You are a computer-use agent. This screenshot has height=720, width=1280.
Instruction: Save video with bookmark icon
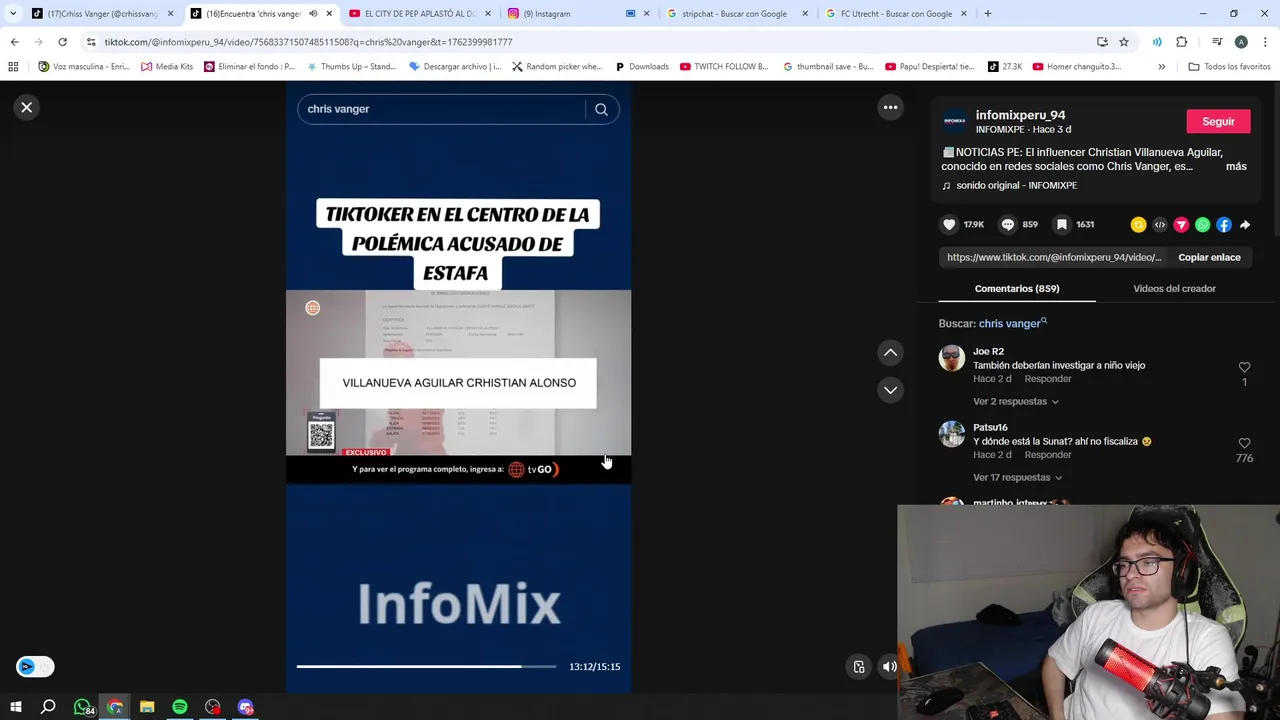click(x=1062, y=224)
